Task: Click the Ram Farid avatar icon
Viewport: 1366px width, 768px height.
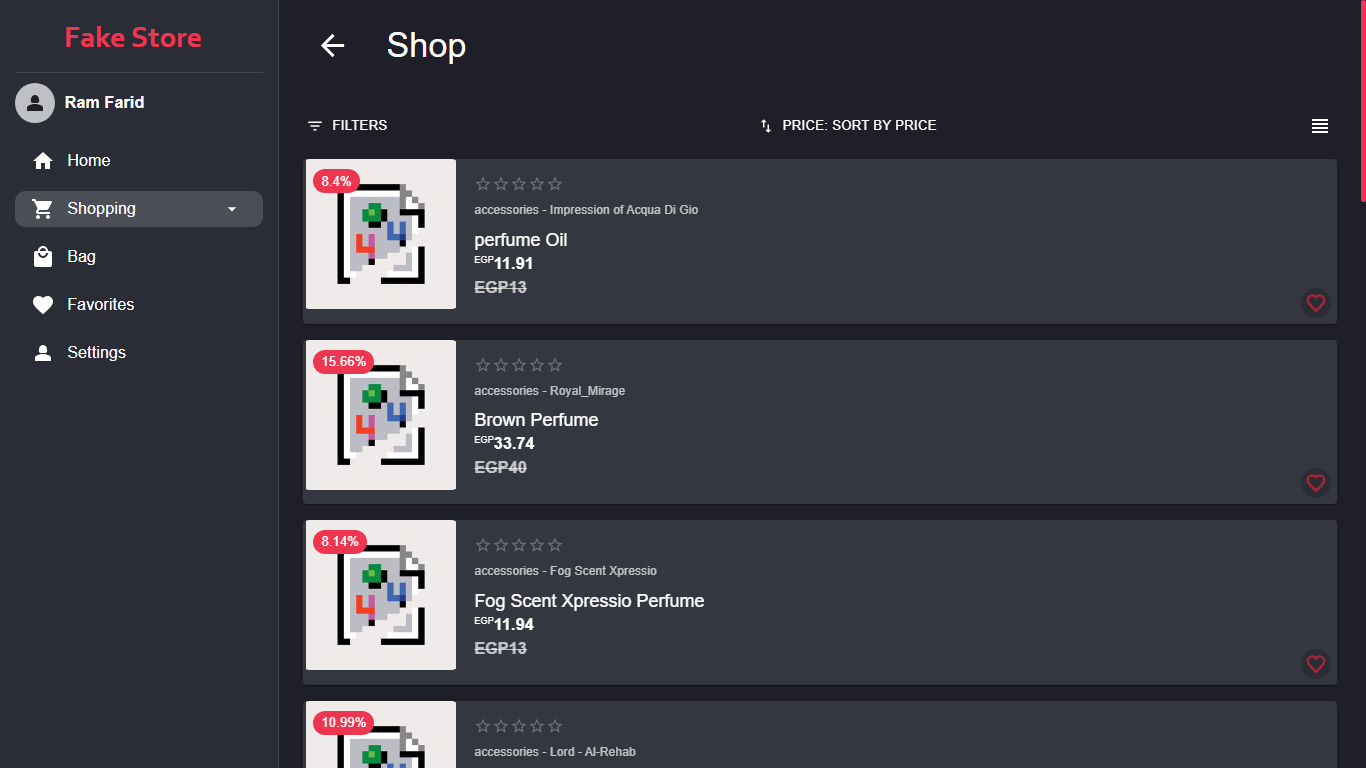Action: click(x=35, y=103)
